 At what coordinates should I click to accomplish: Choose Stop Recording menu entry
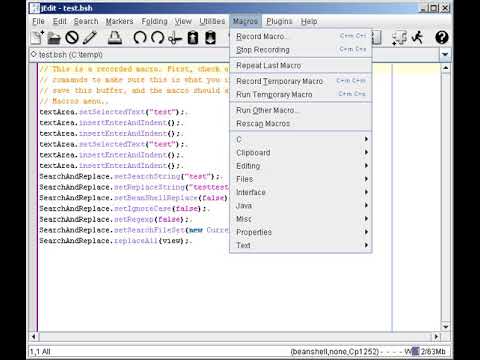click(x=301, y=50)
